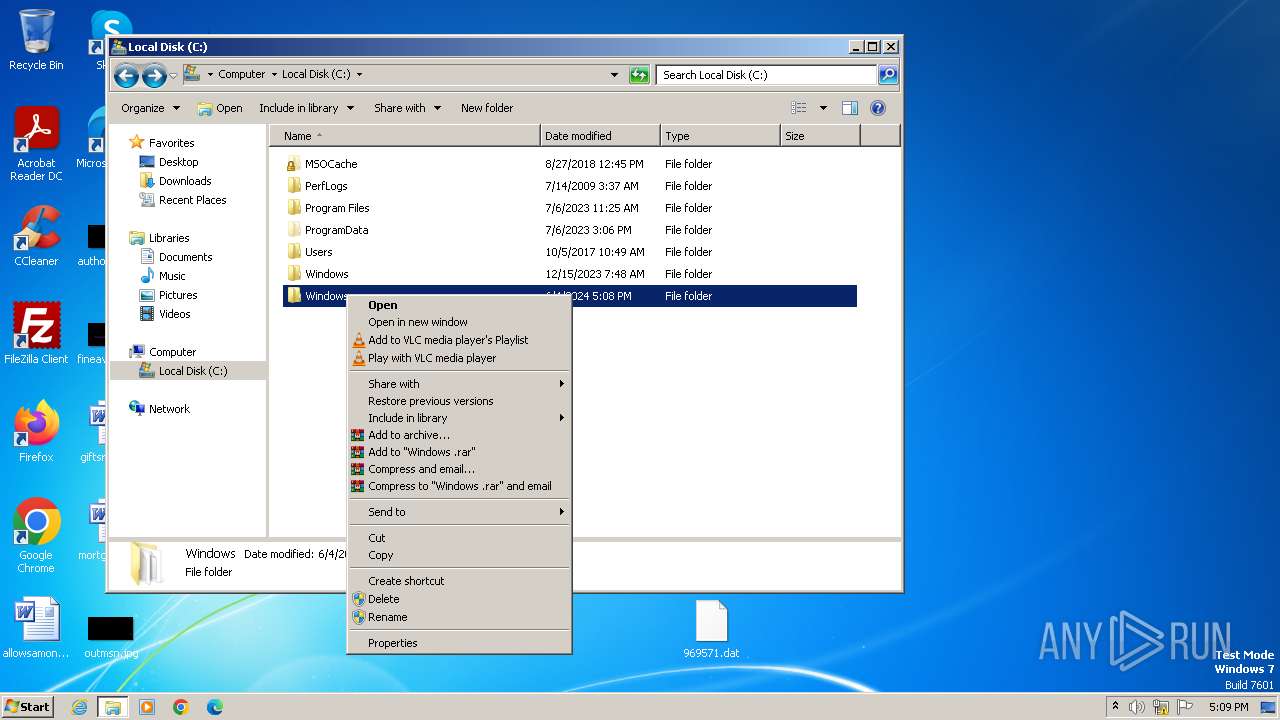Select Acrobat Reader DC desktop icon
The height and width of the screenshot is (720, 1280).
[x=36, y=144]
